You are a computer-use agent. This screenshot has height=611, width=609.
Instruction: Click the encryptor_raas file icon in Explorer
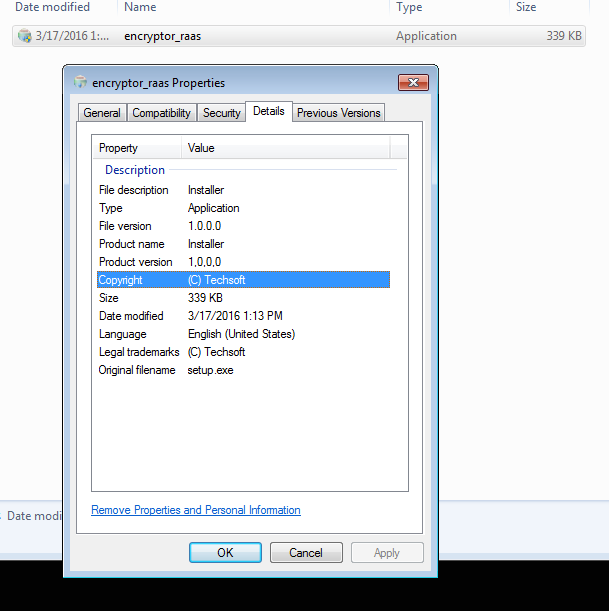pyautogui.click(x=25, y=36)
